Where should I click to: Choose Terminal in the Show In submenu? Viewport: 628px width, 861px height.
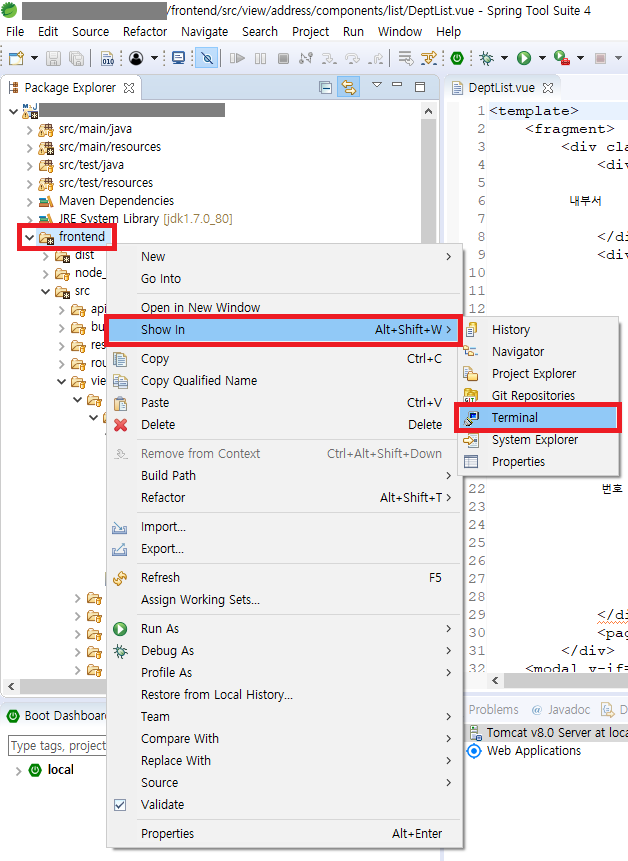point(514,418)
